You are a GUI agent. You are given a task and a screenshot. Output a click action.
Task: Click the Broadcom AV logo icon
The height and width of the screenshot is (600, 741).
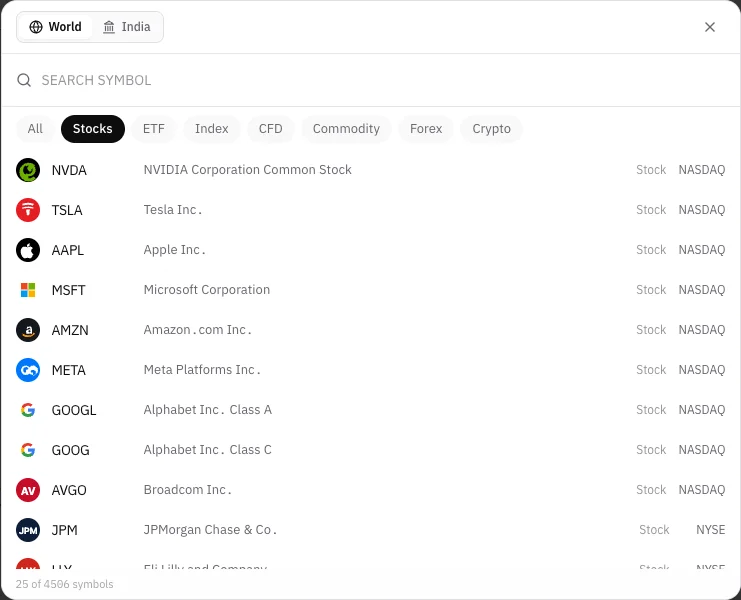point(28,490)
